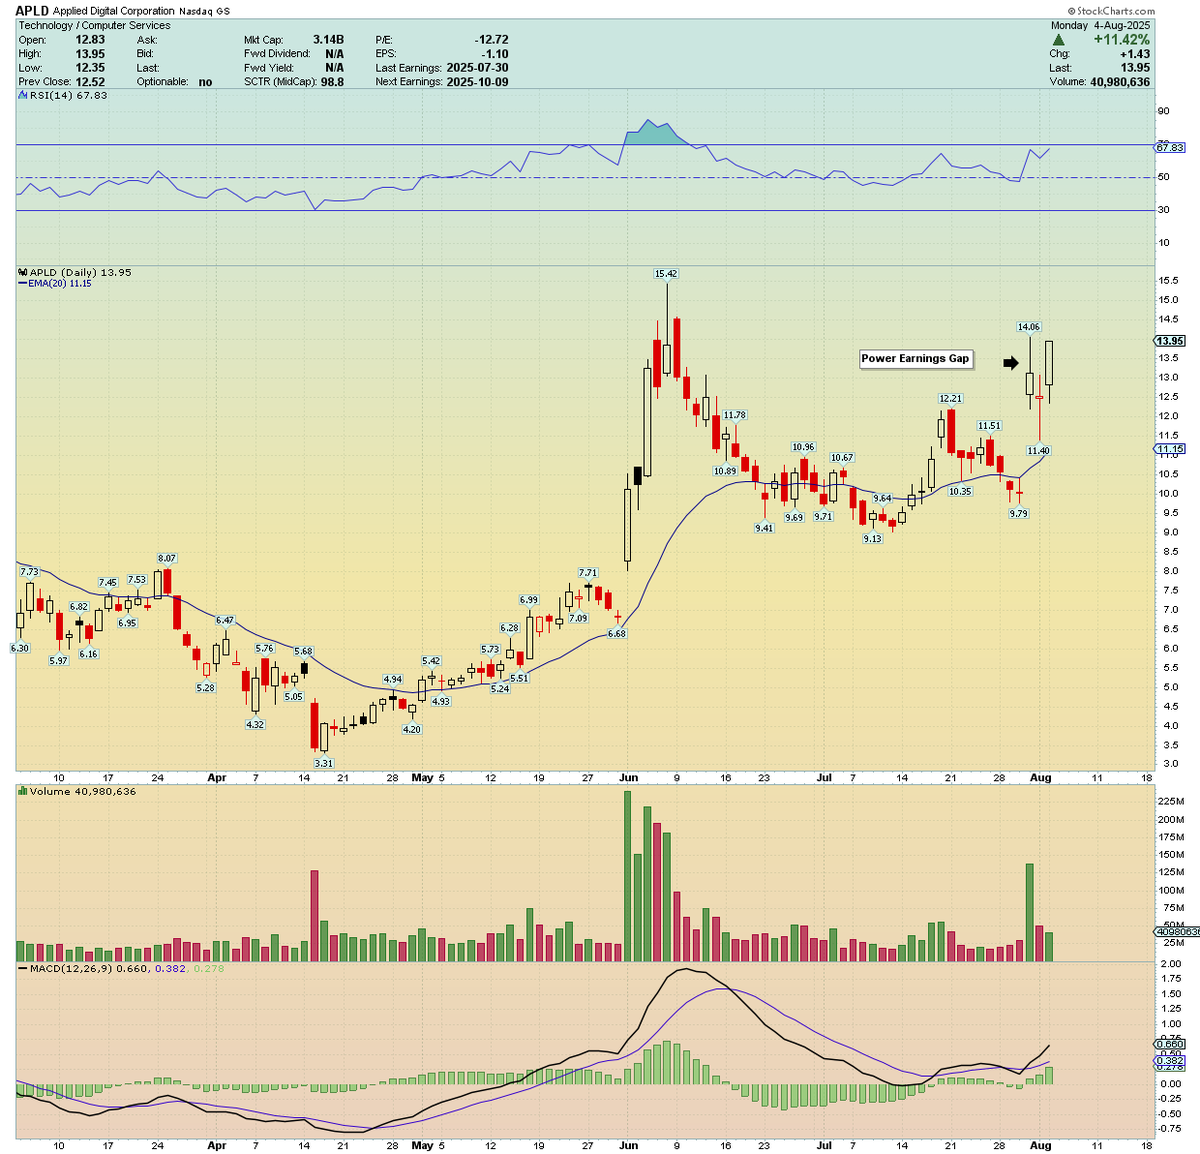Click the RSI(14) indicator icon
The width and height of the screenshot is (1200, 1154).
point(22,95)
